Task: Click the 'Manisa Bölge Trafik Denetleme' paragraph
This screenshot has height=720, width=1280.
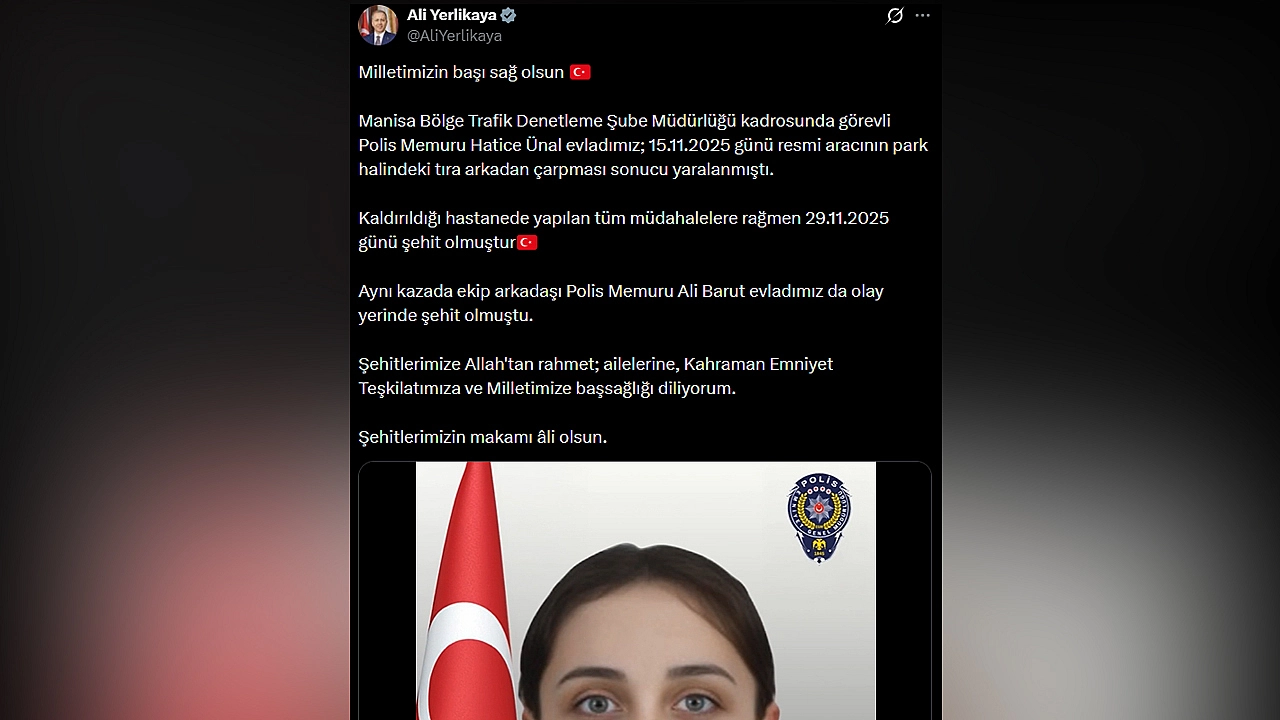Action: pyautogui.click(x=644, y=145)
